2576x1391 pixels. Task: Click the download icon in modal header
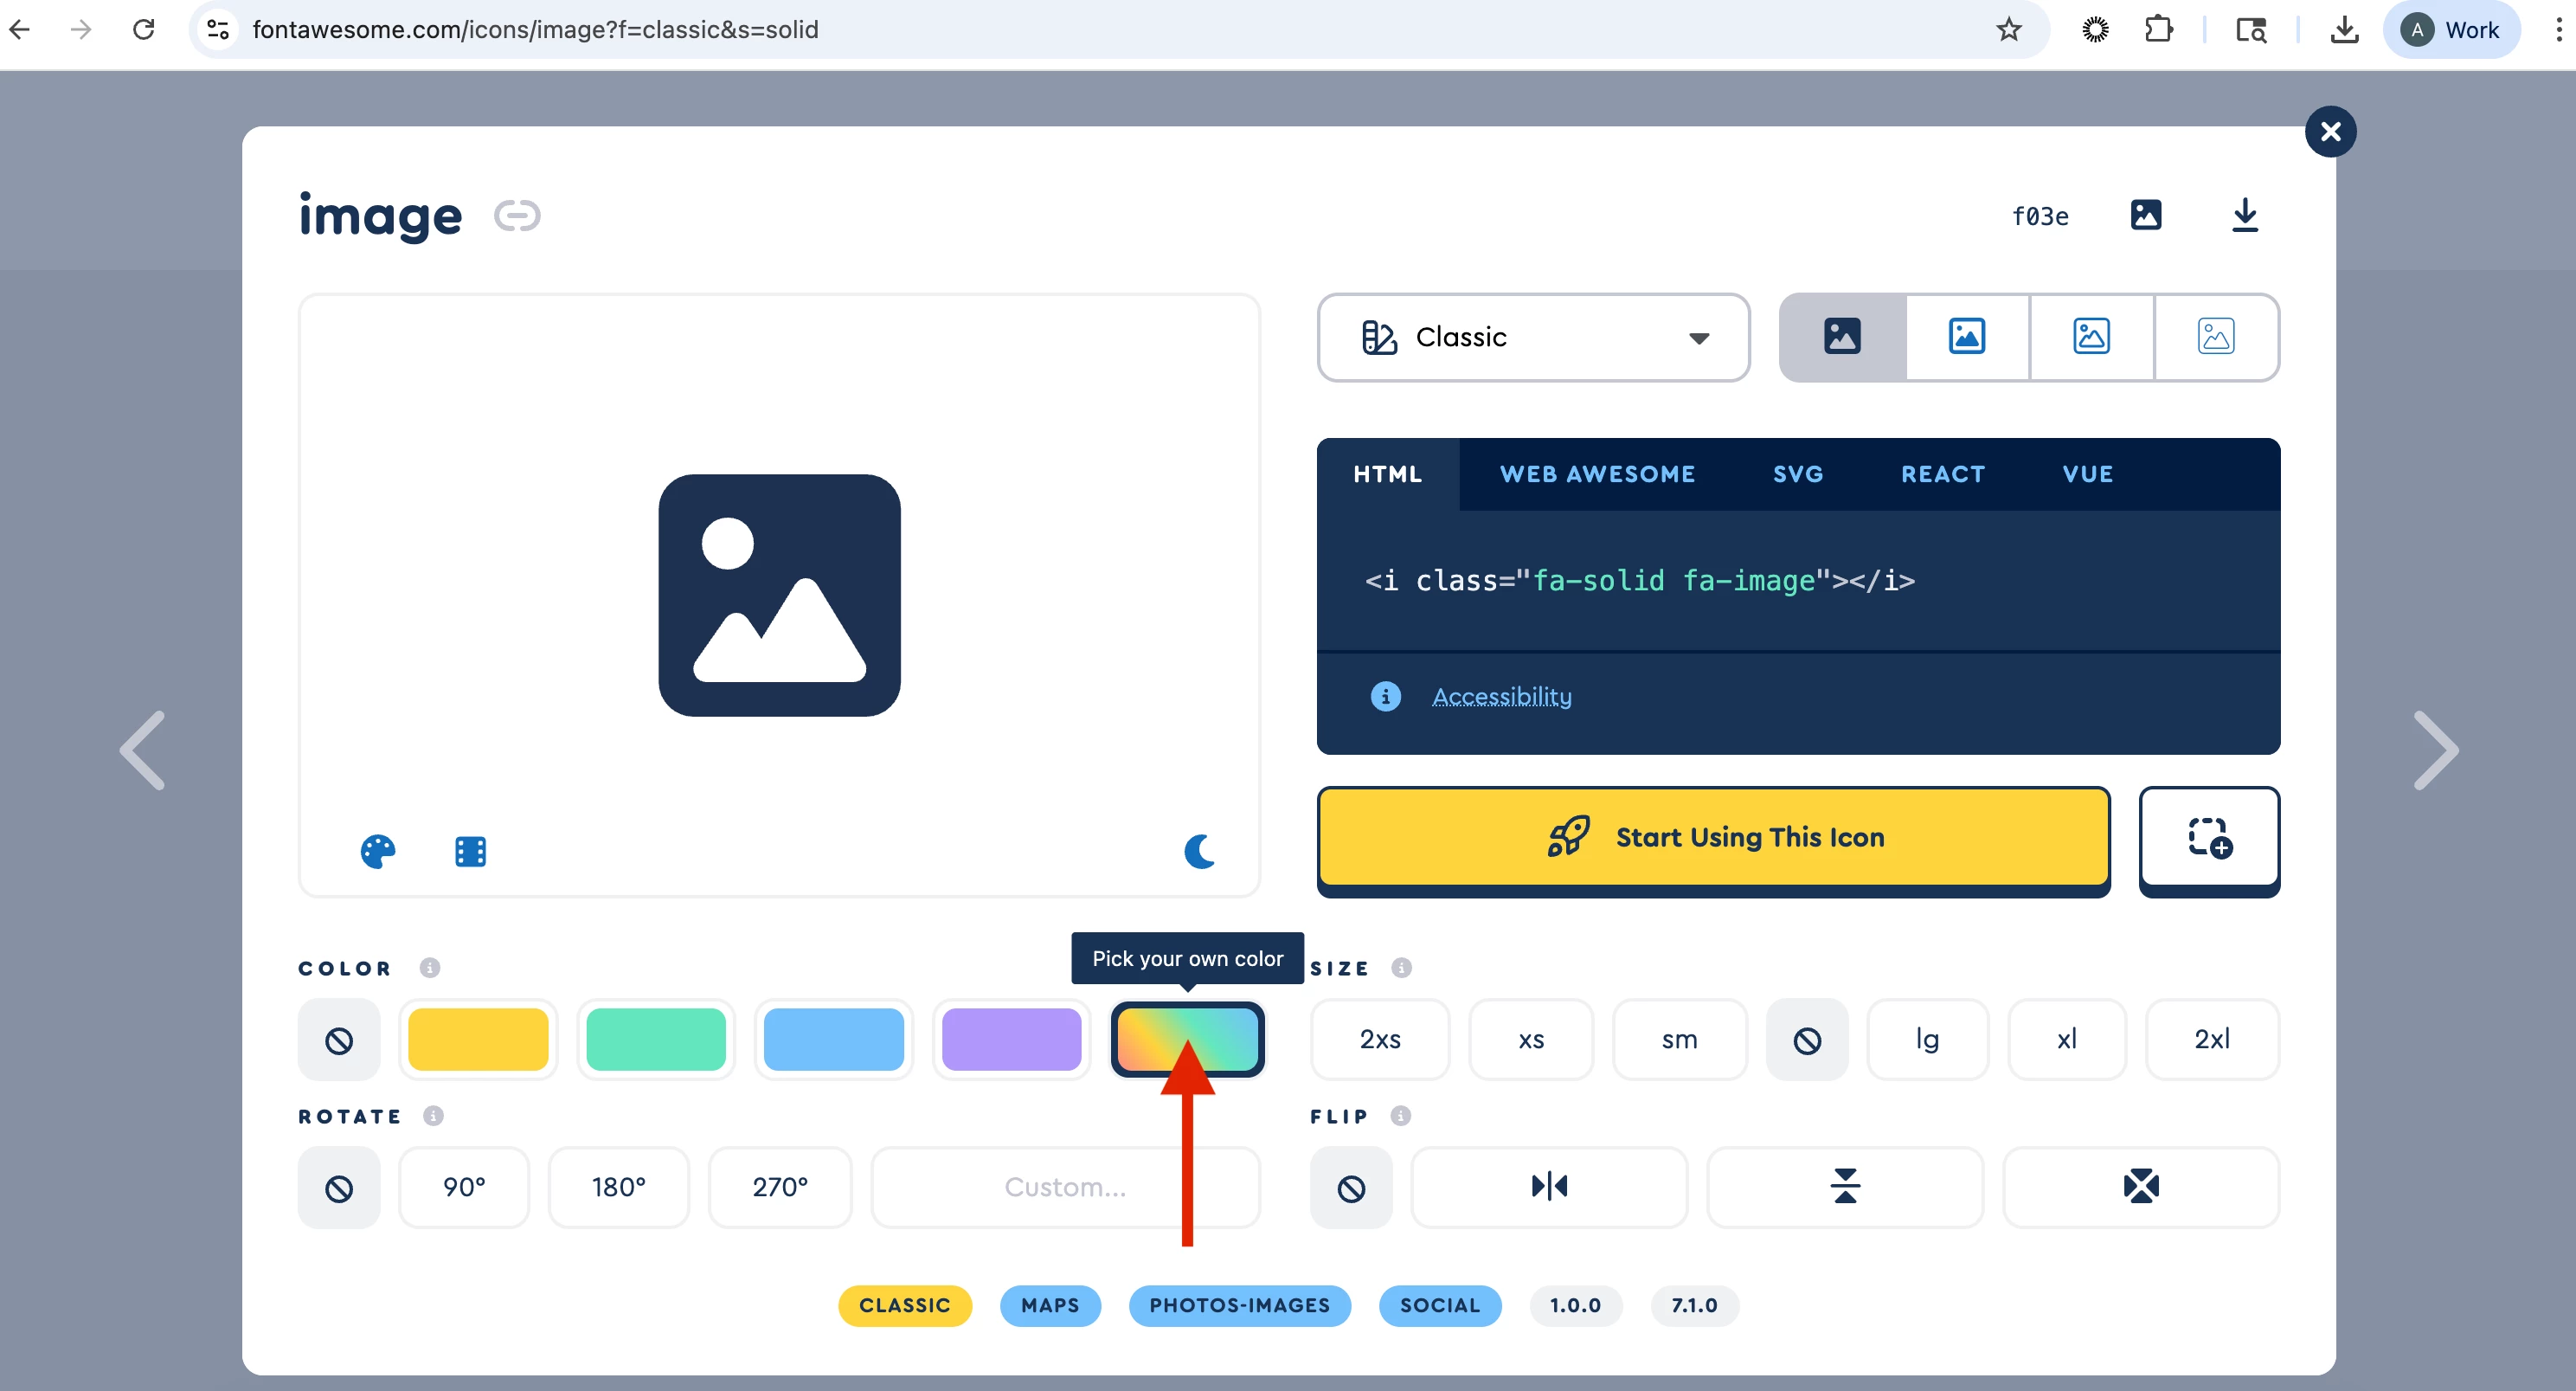[x=2244, y=215]
